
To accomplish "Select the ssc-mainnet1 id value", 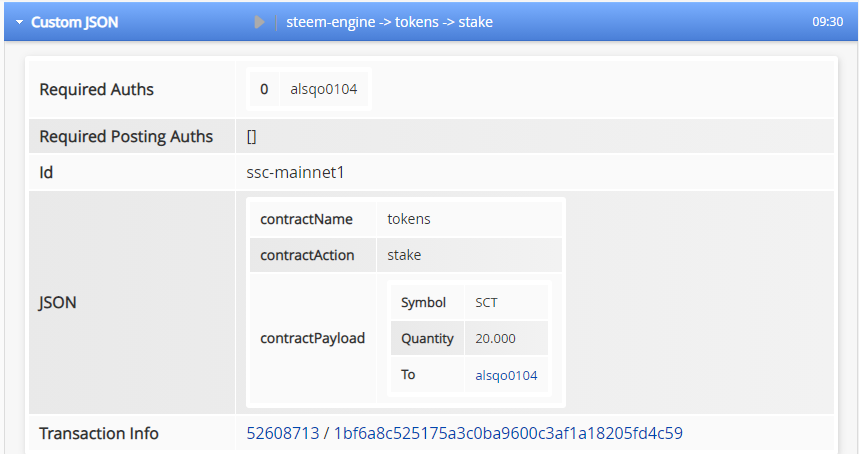I will tap(295, 173).
